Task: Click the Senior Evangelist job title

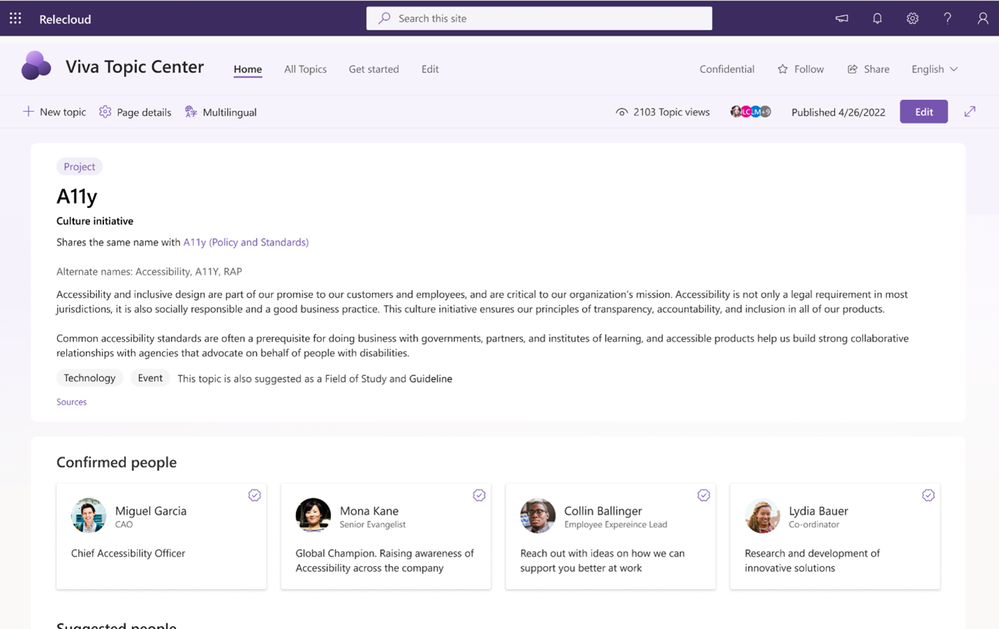Action: (373, 524)
